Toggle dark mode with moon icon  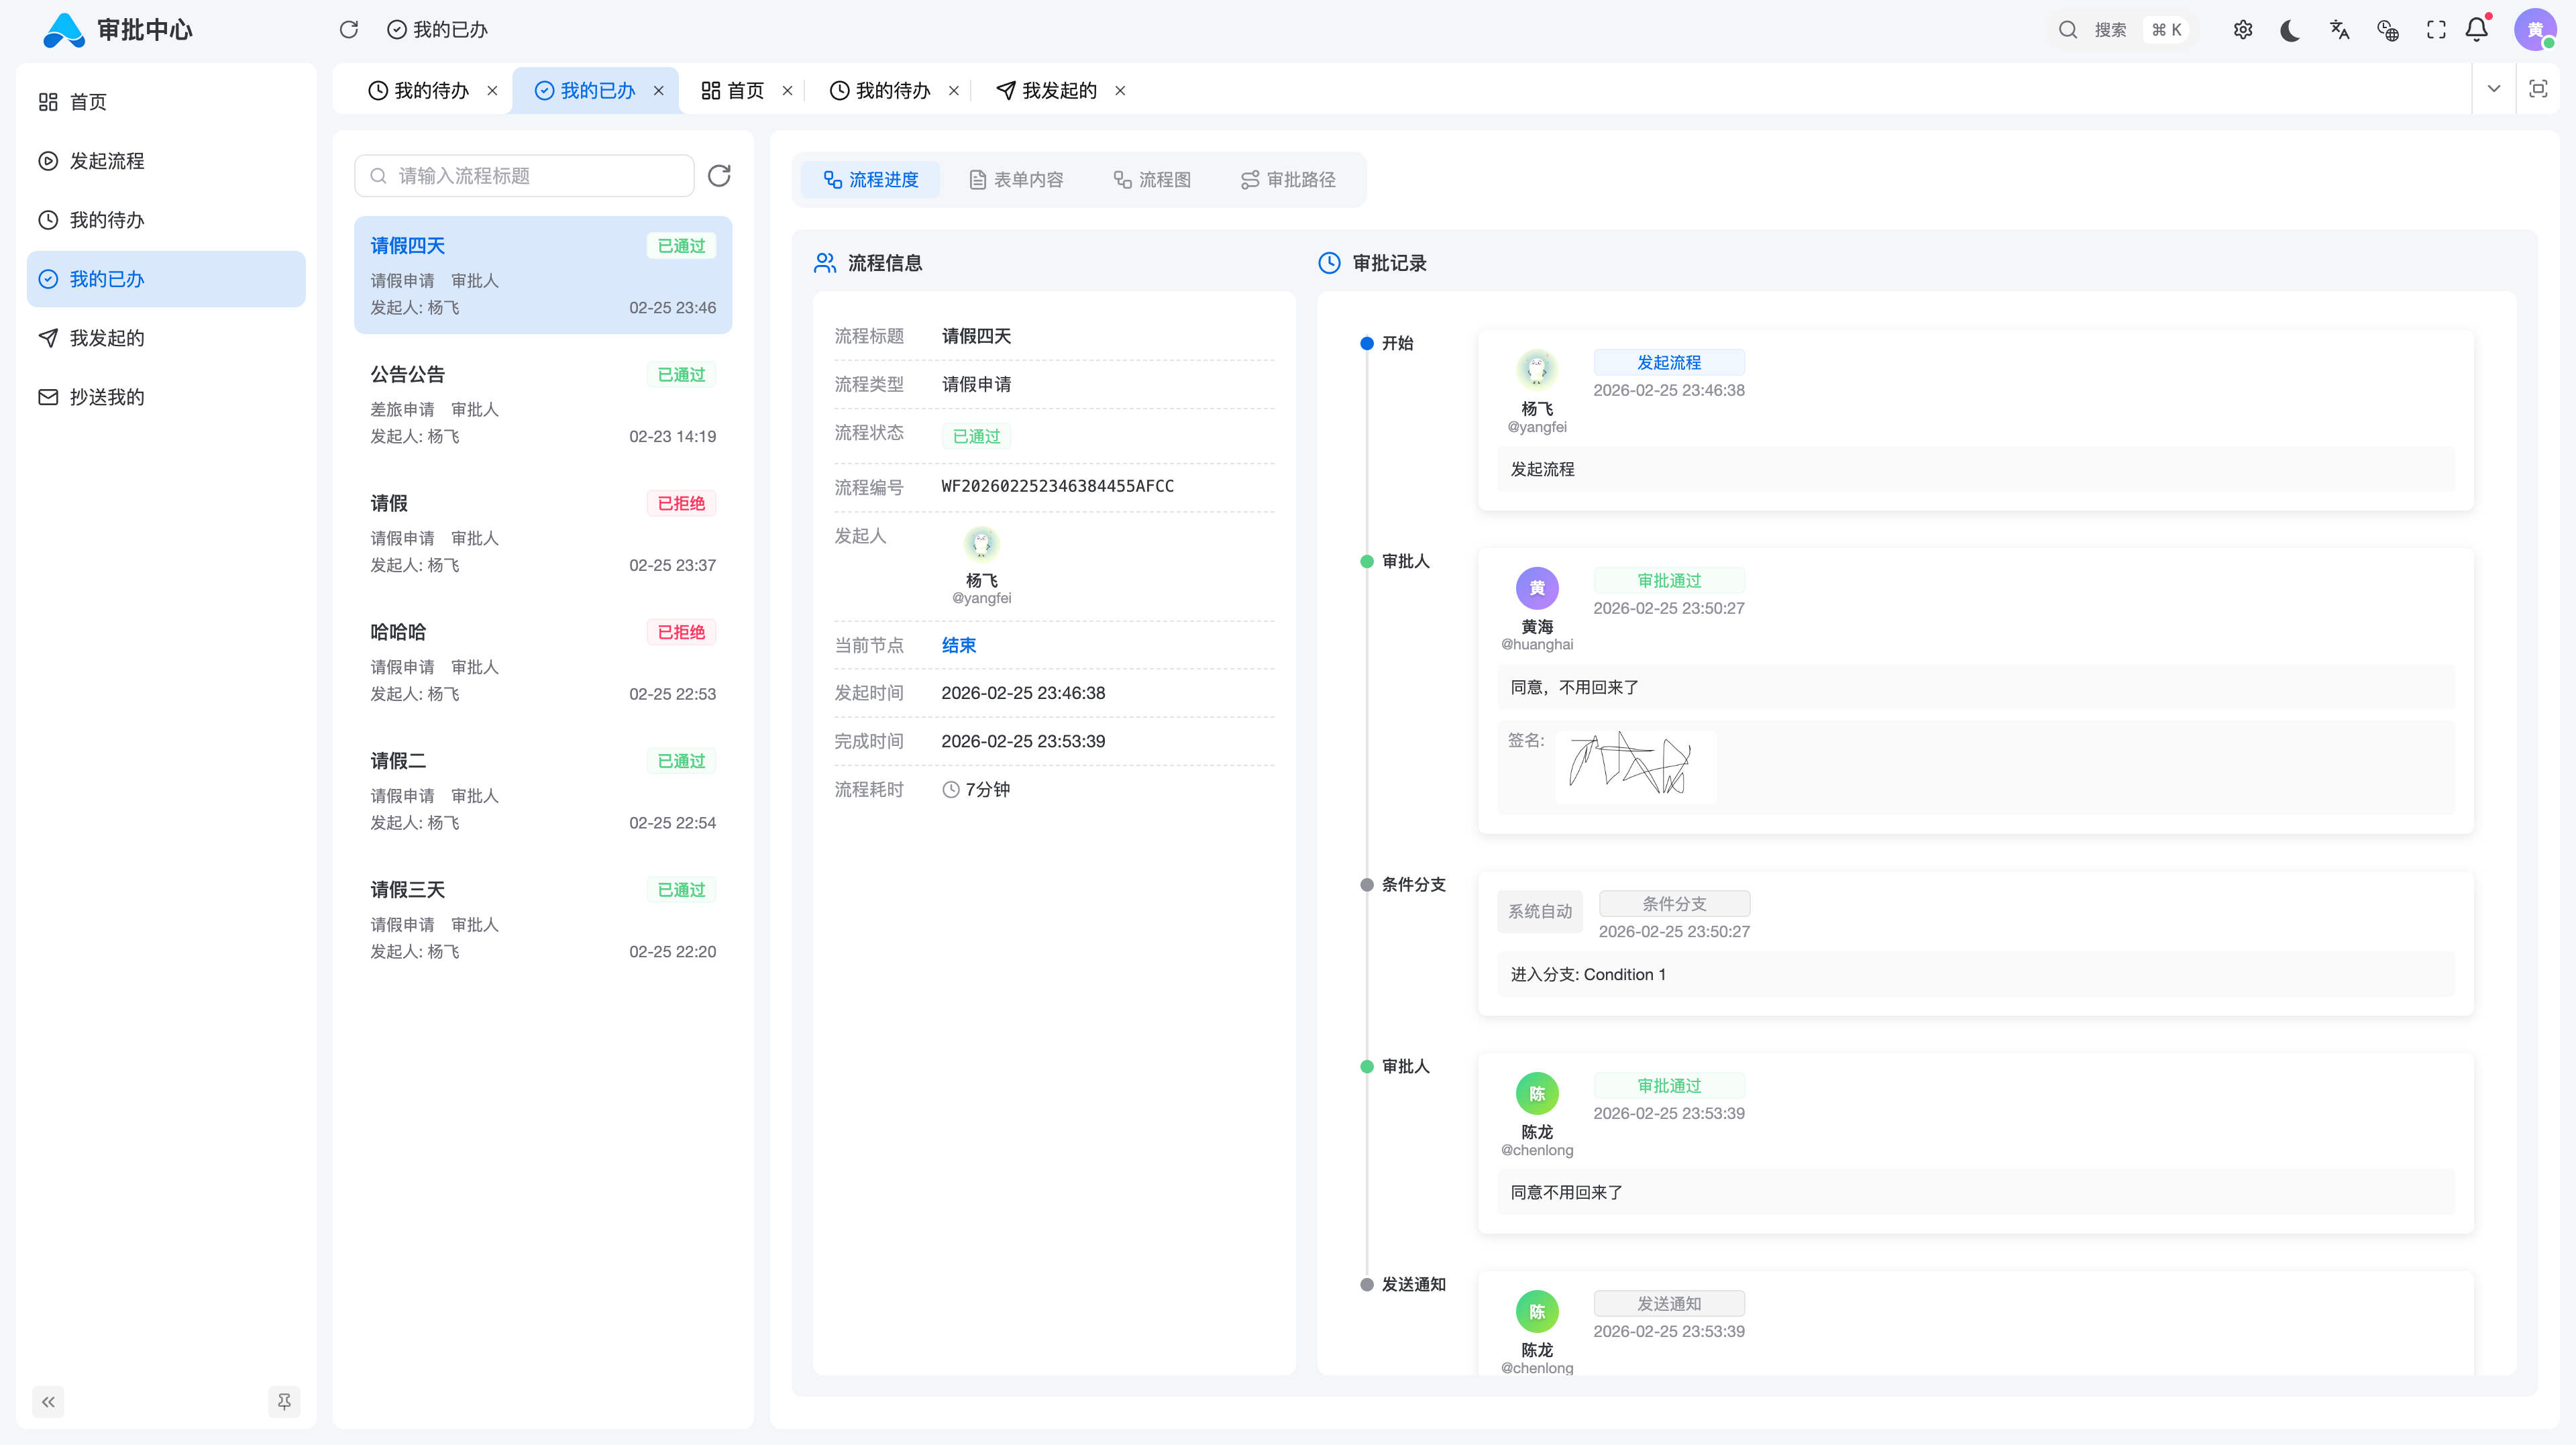click(x=2290, y=30)
